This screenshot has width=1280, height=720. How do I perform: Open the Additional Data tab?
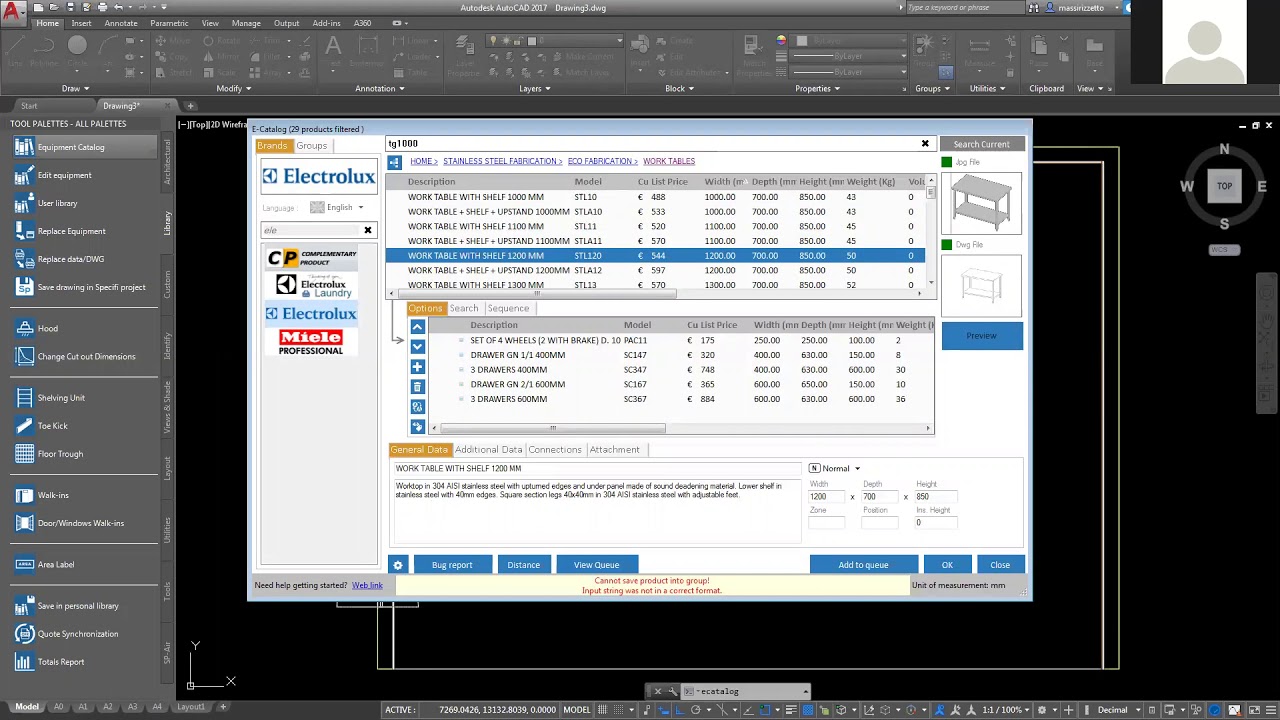pyautogui.click(x=488, y=450)
